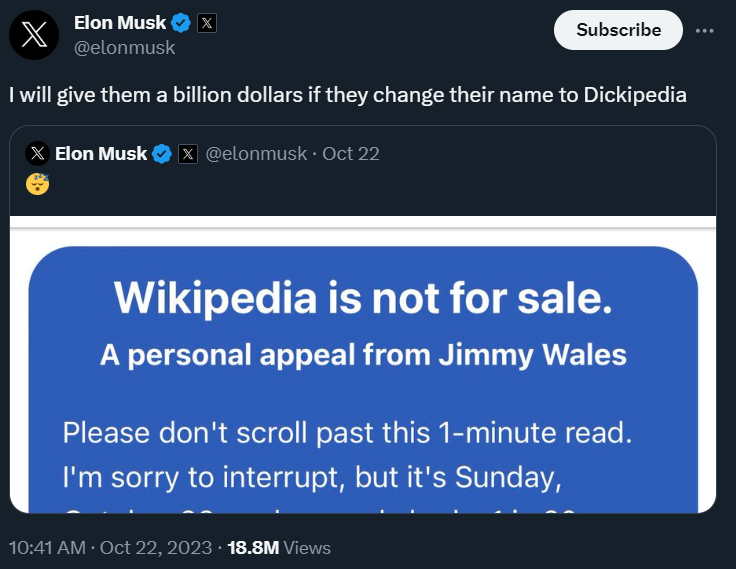Image resolution: width=736 pixels, height=569 pixels.
Task: Click "A personal appeal from Jimmy Wales" text
Action: [362, 354]
